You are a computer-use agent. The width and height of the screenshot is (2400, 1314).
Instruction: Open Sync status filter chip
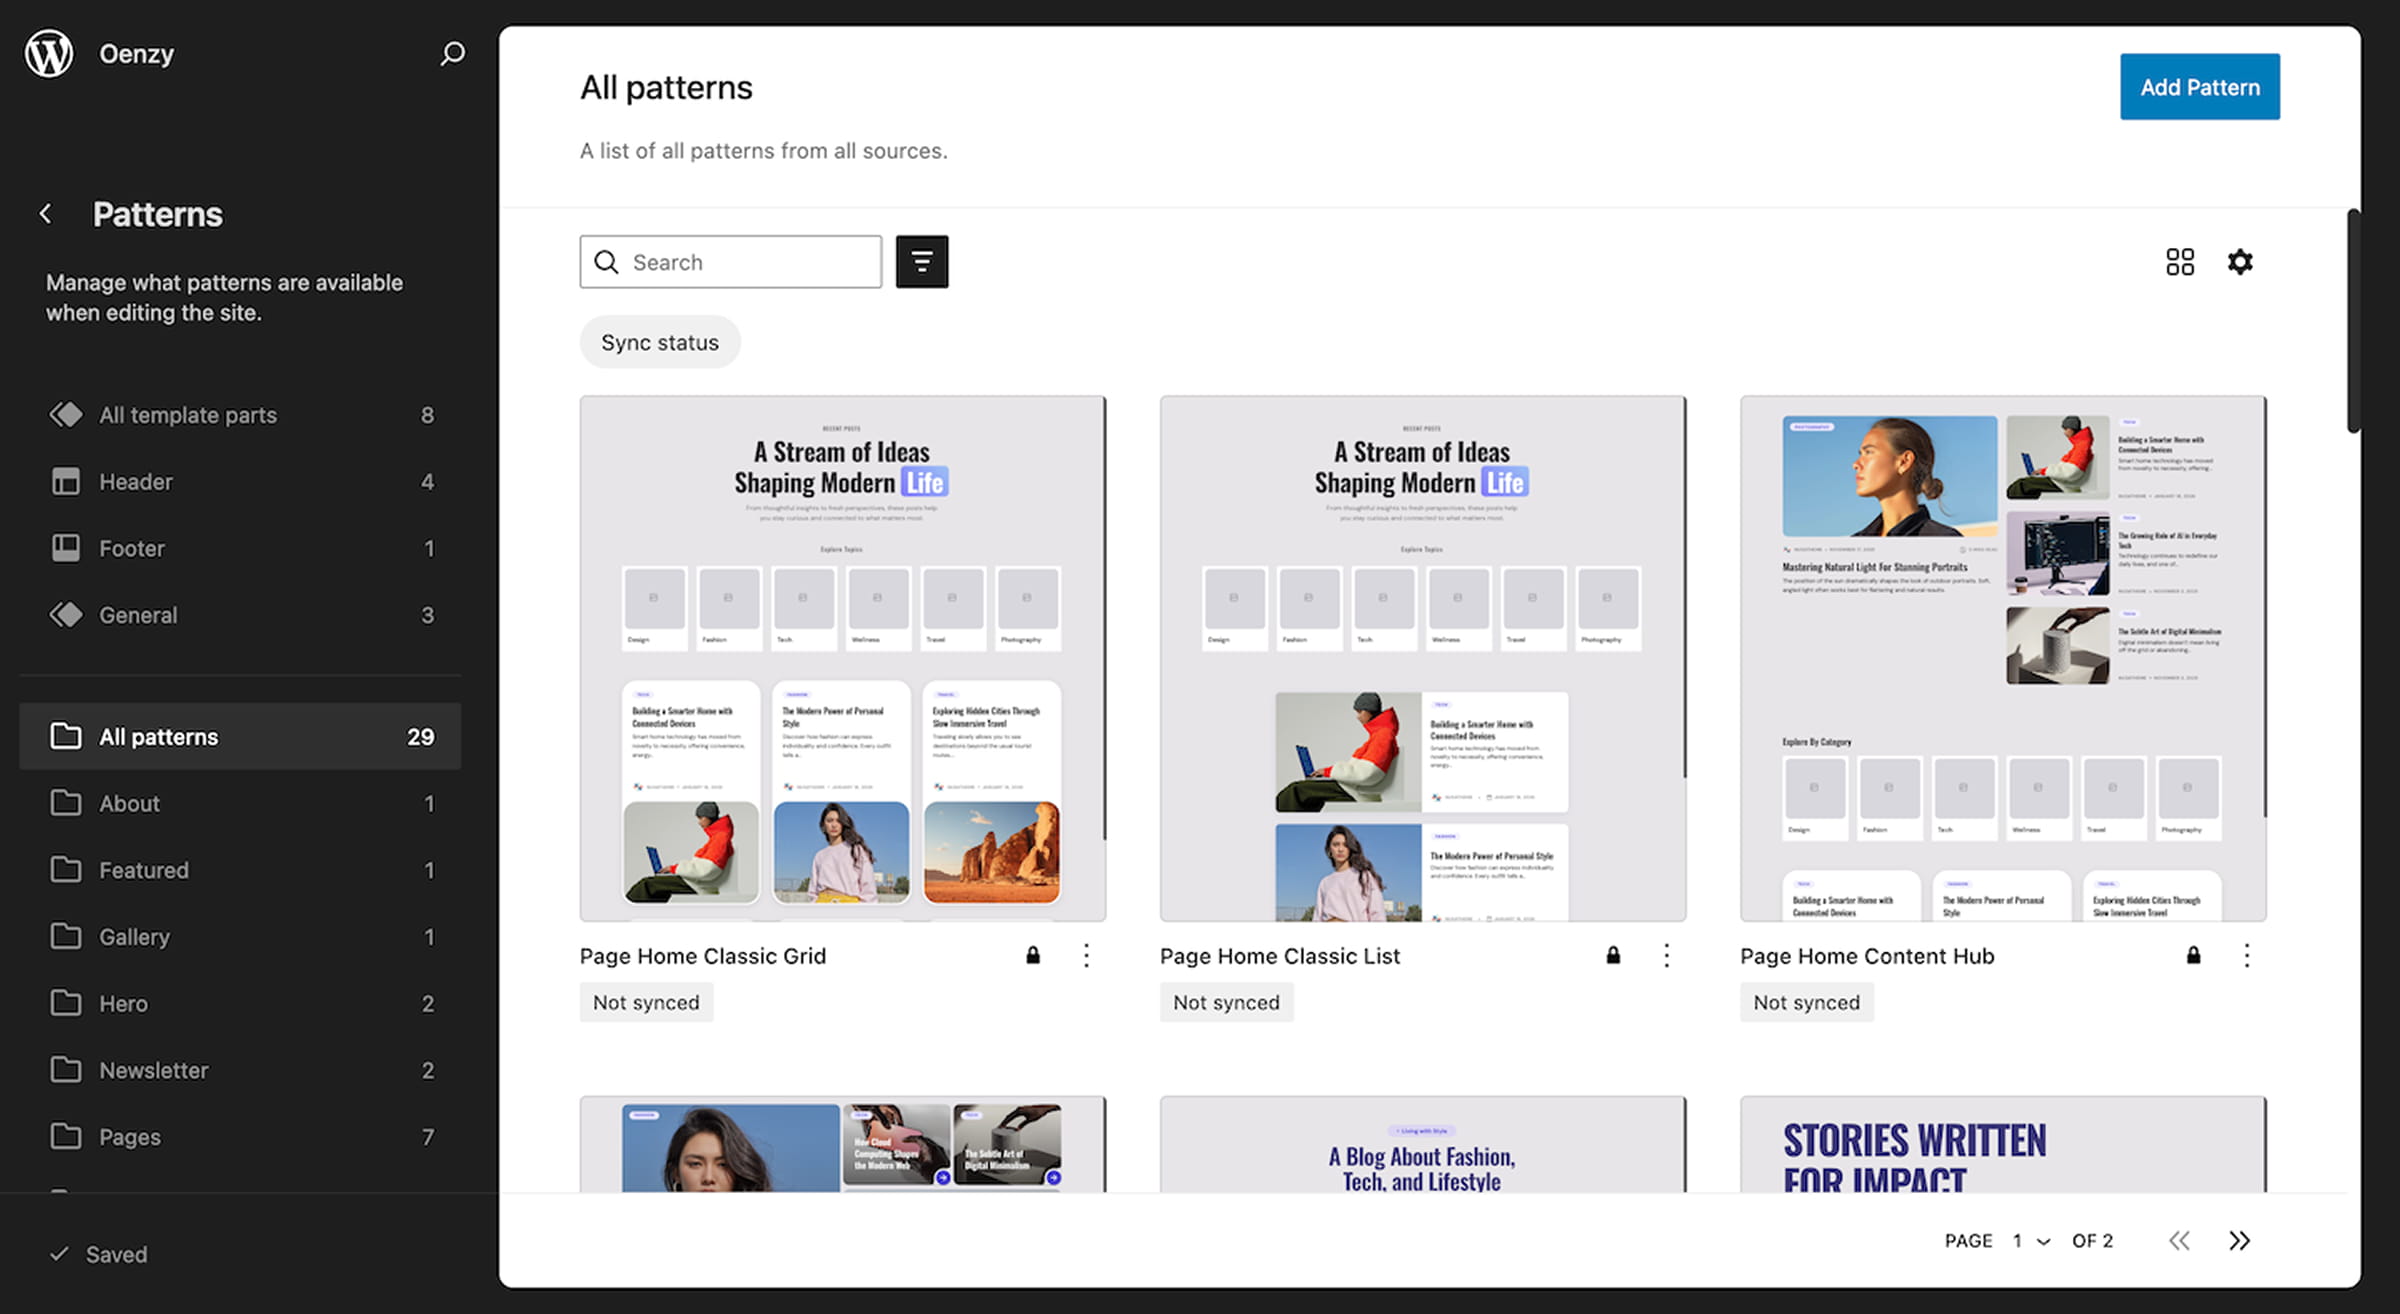pyautogui.click(x=660, y=343)
